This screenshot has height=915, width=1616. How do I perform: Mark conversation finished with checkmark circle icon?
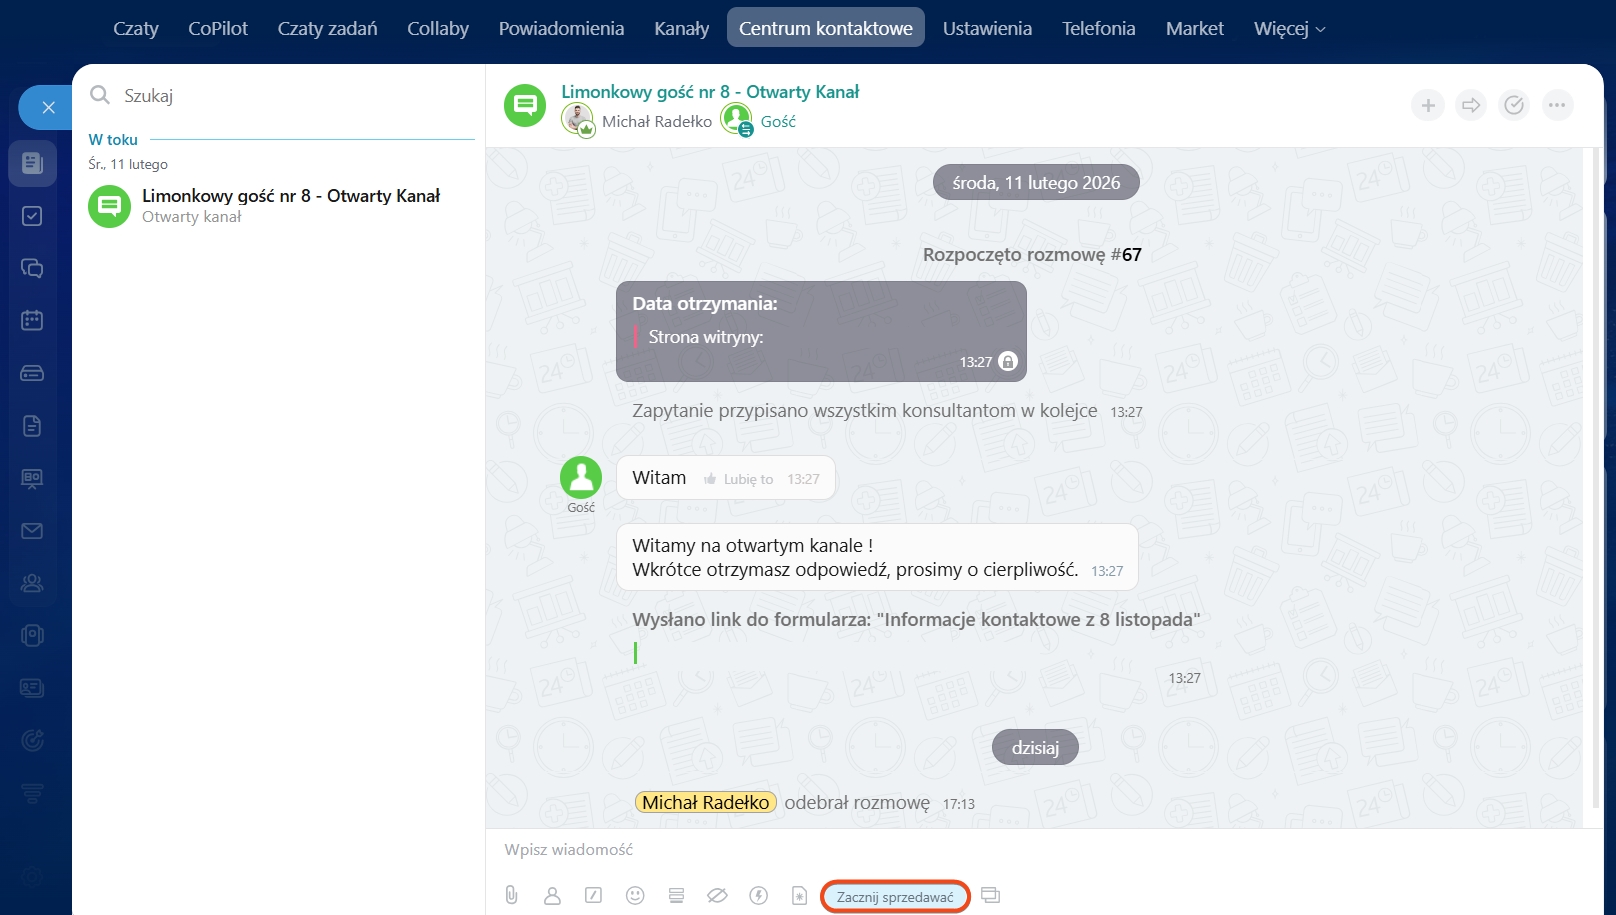(1514, 105)
